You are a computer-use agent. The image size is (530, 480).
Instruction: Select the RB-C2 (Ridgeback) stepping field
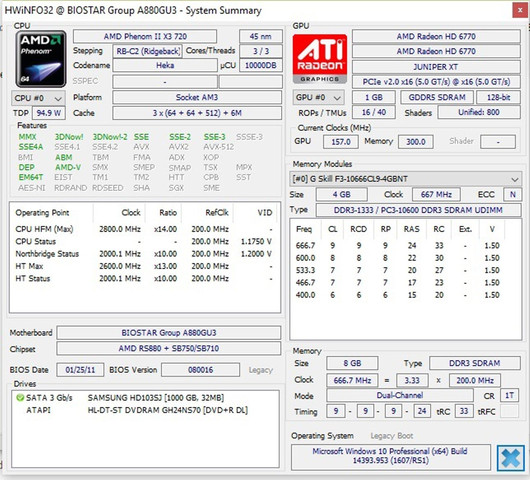click(x=147, y=51)
